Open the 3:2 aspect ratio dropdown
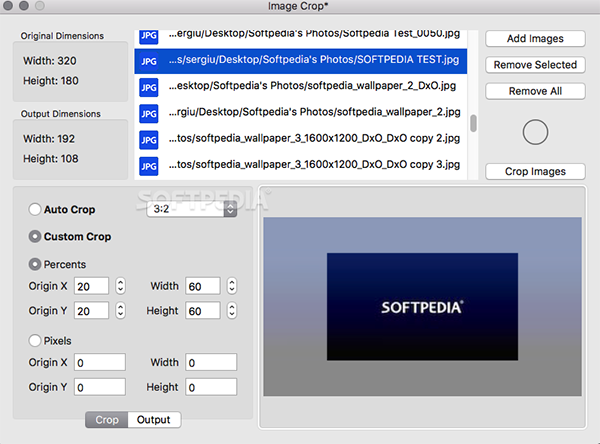The width and height of the screenshot is (600, 444). [192, 209]
